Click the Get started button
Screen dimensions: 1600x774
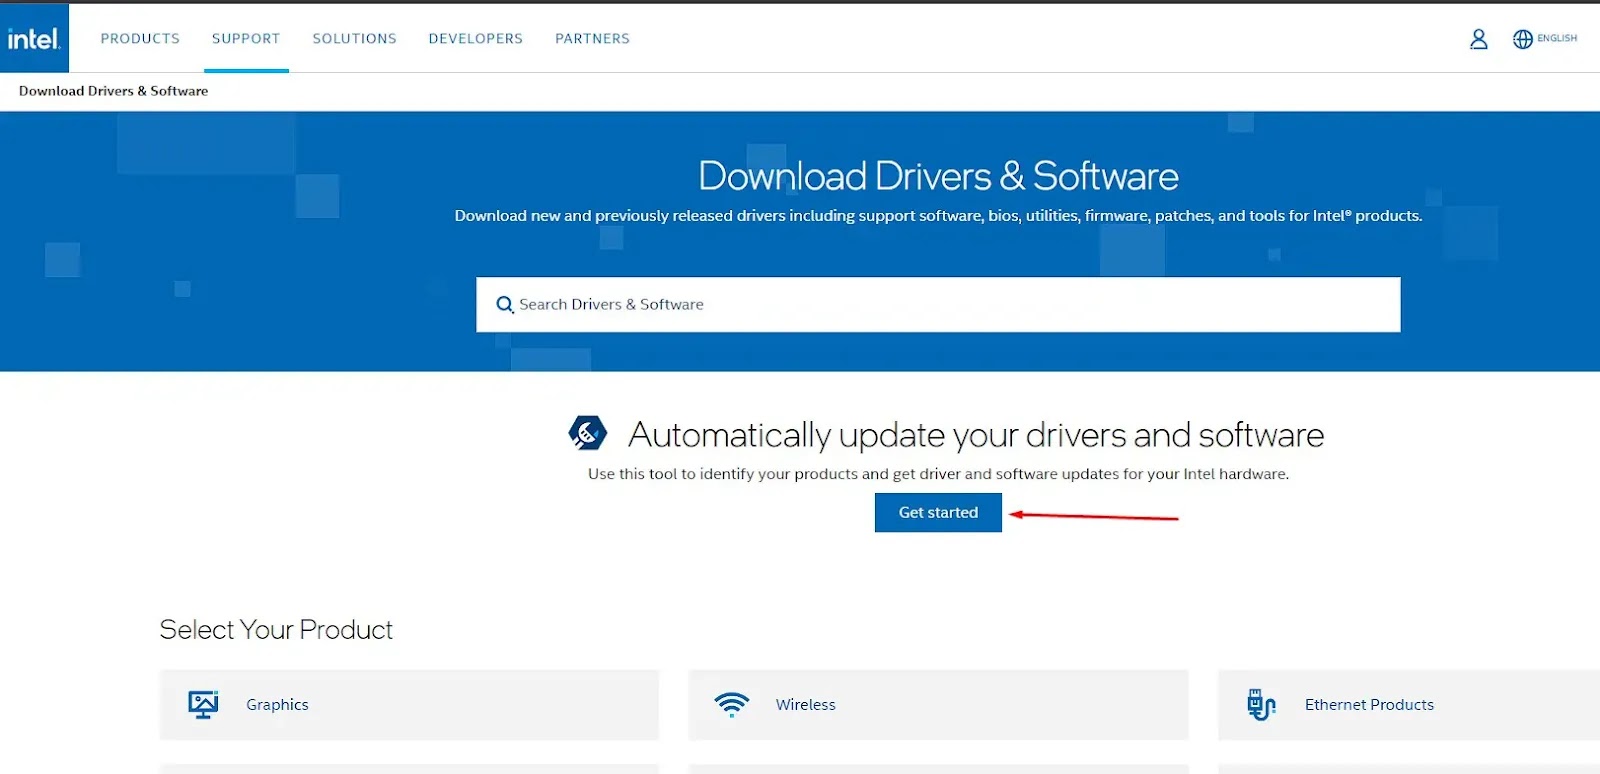[x=938, y=512]
